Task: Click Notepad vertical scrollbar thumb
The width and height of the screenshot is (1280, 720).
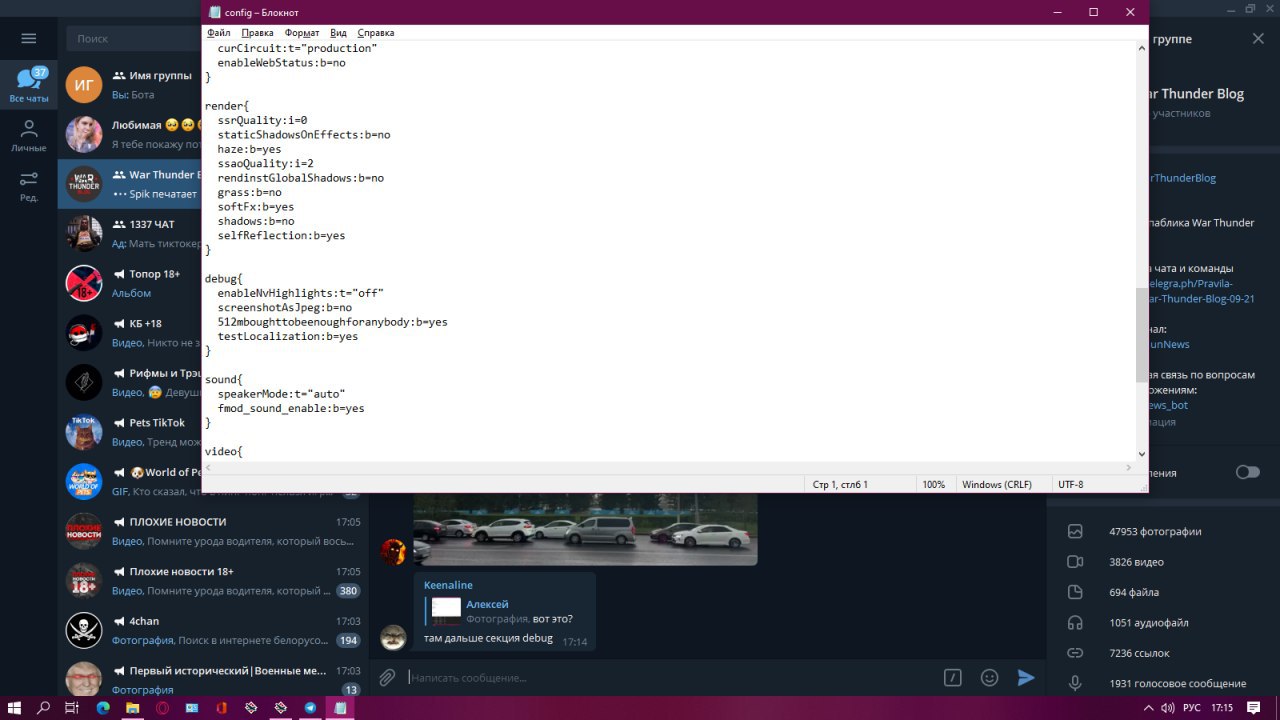Action: (x=1141, y=335)
